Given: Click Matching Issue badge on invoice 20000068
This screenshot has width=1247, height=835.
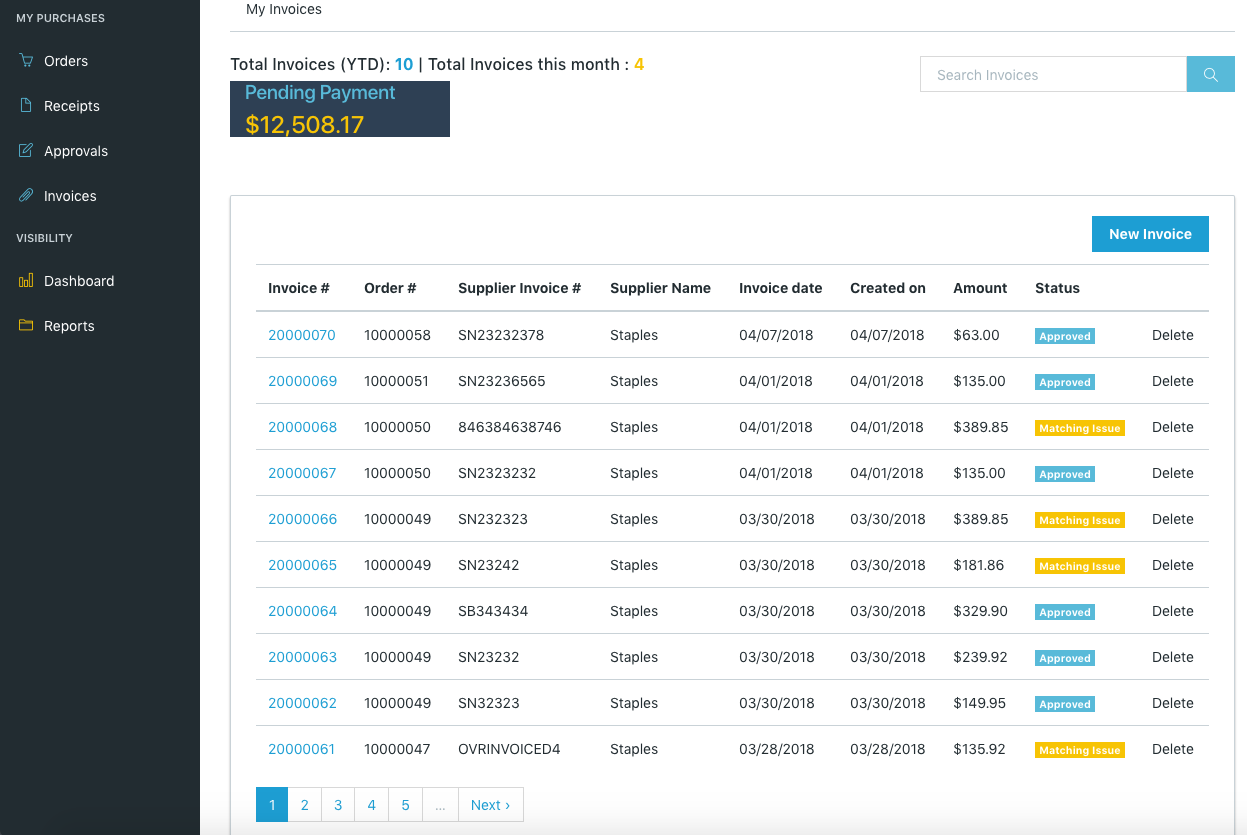Looking at the screenshot, I should click(1080, 428).
